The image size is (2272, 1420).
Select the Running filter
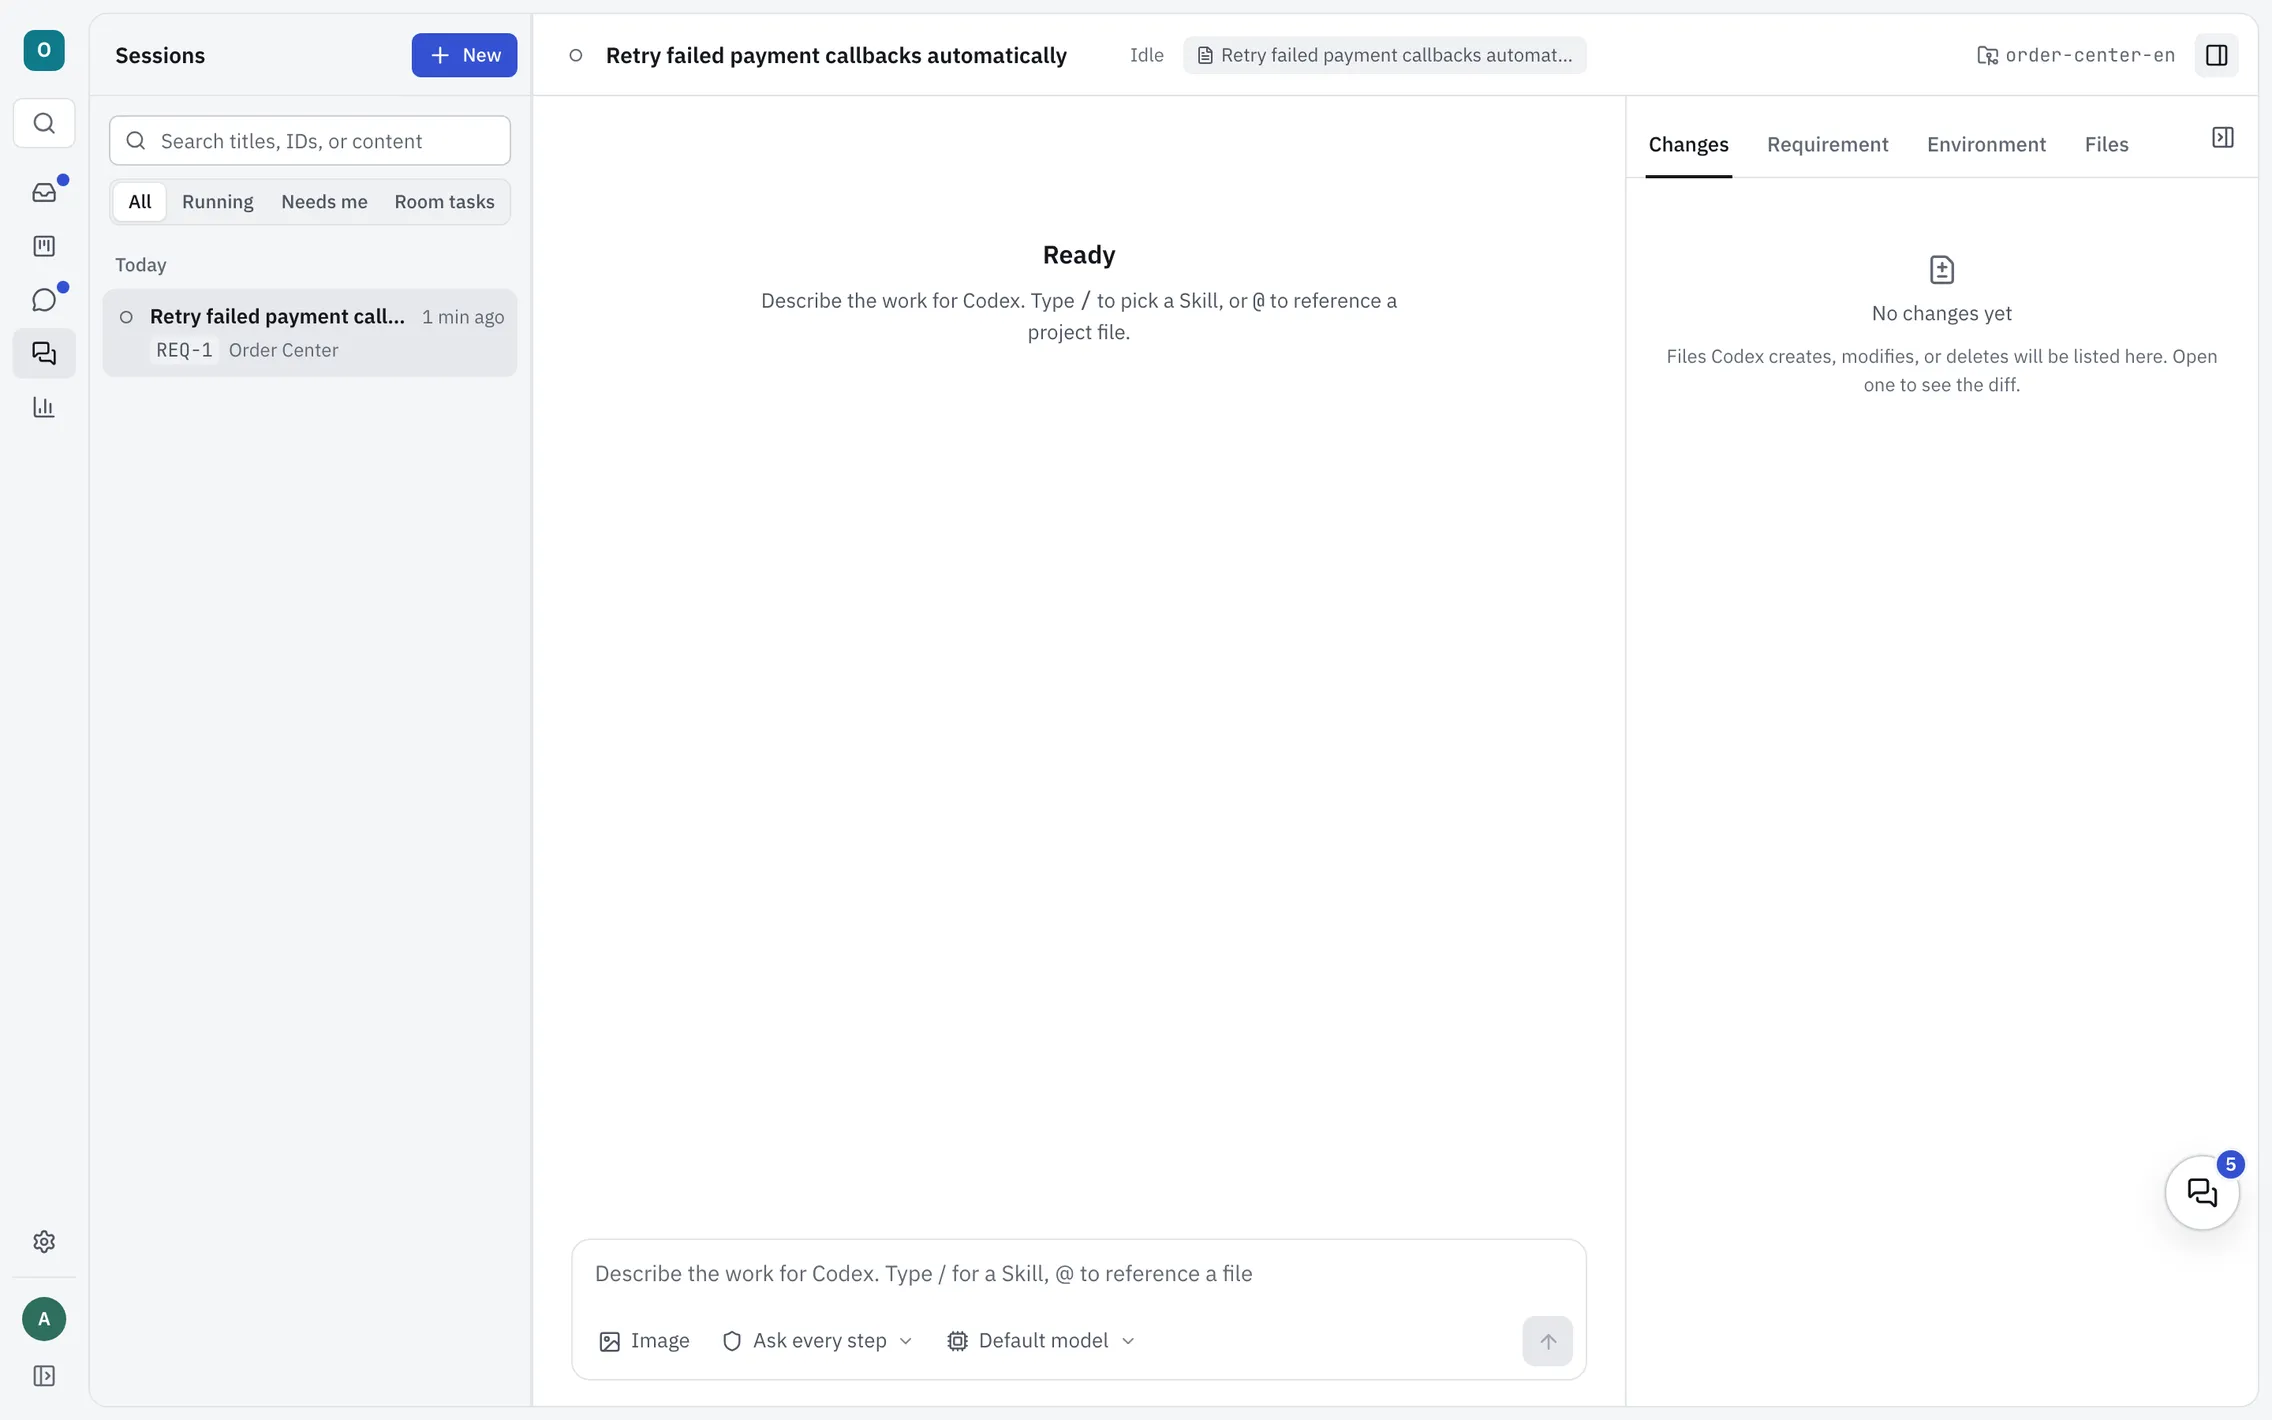click(218, 202)
